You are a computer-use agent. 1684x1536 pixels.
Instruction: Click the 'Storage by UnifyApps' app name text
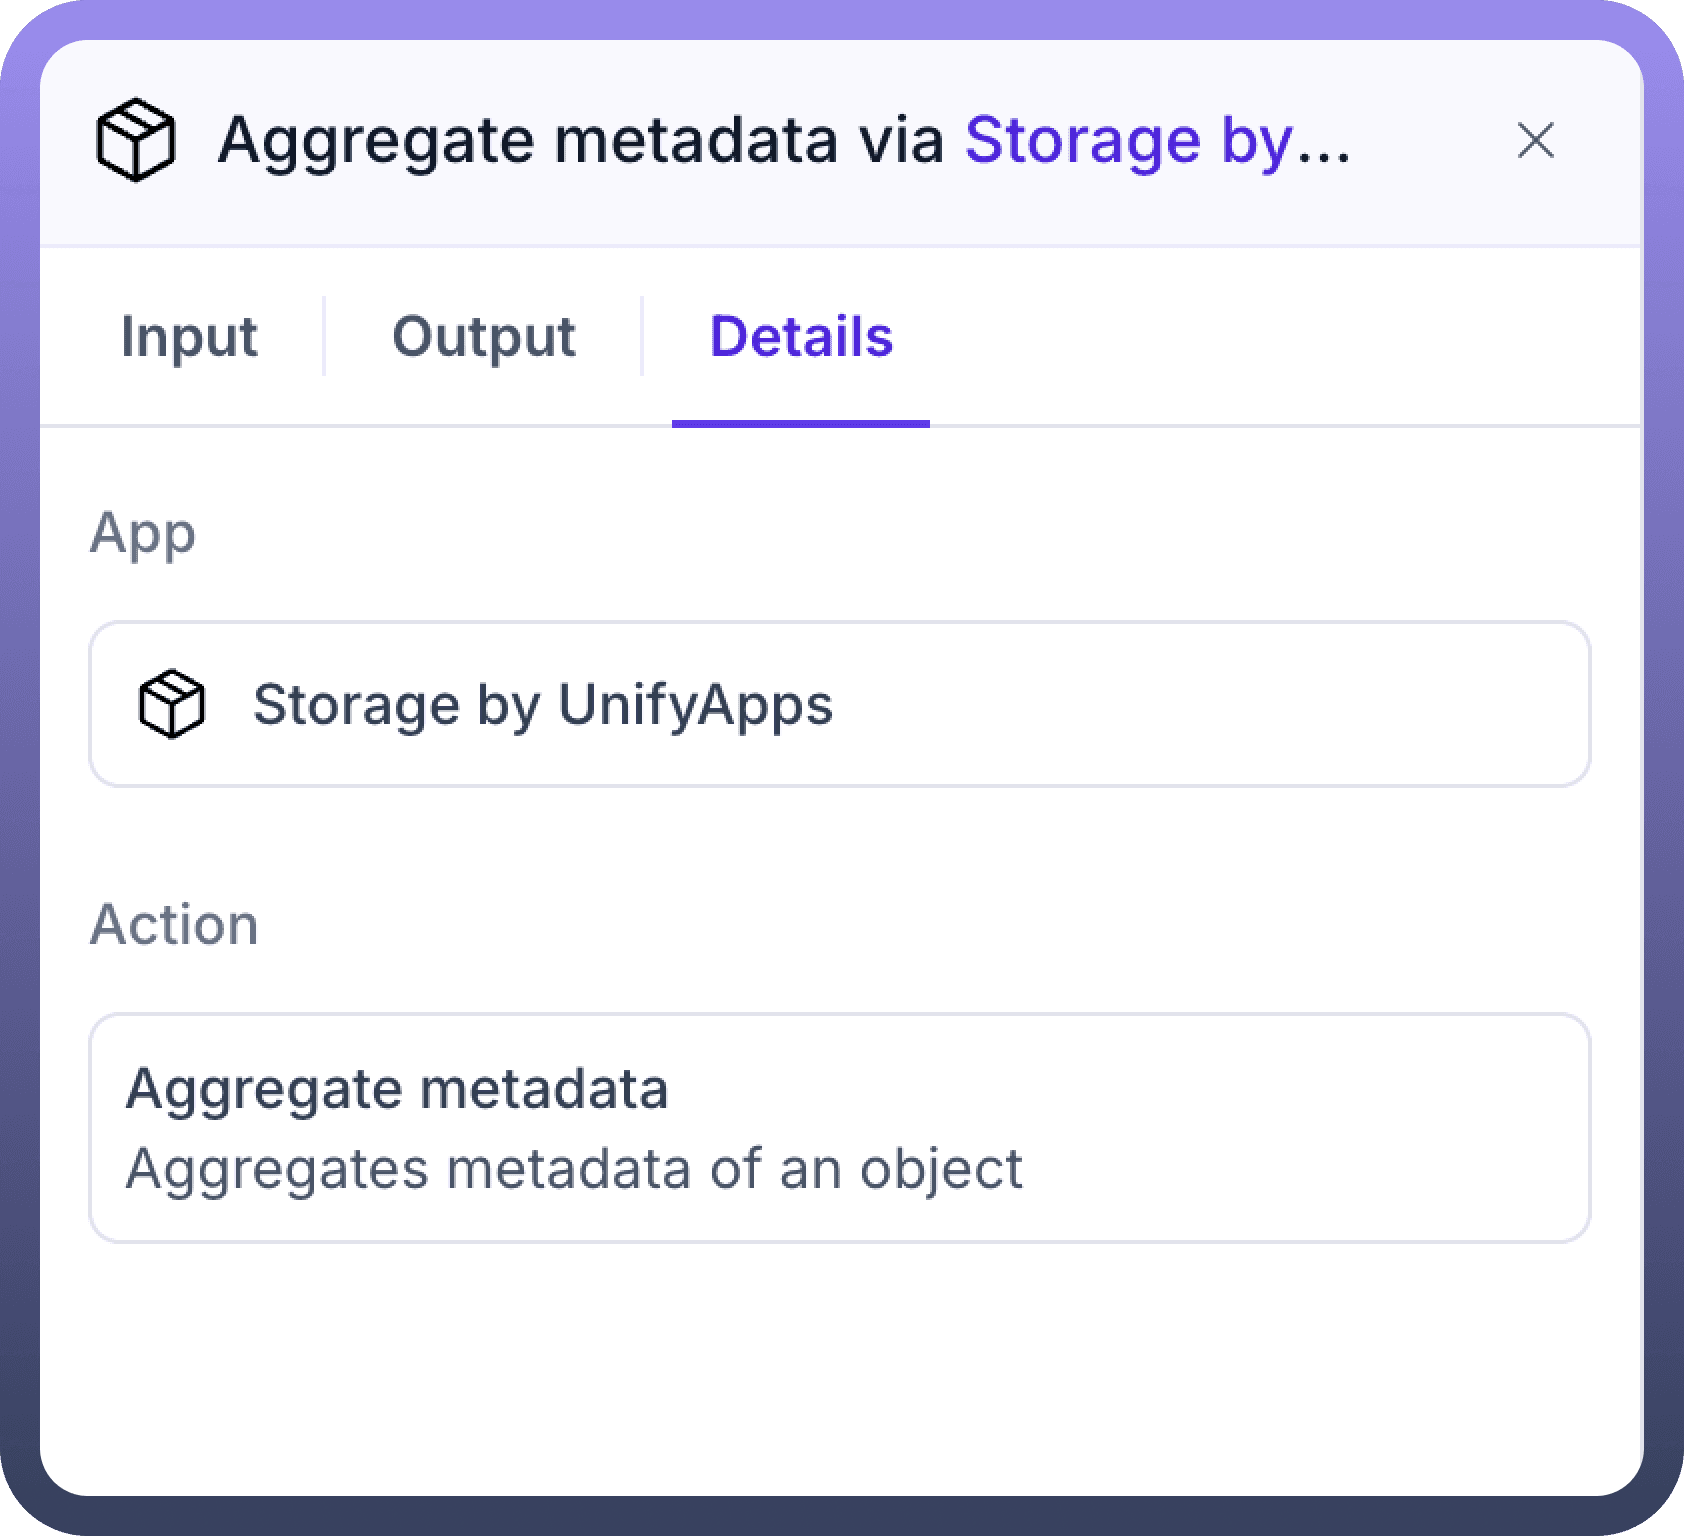click(542, 704)
